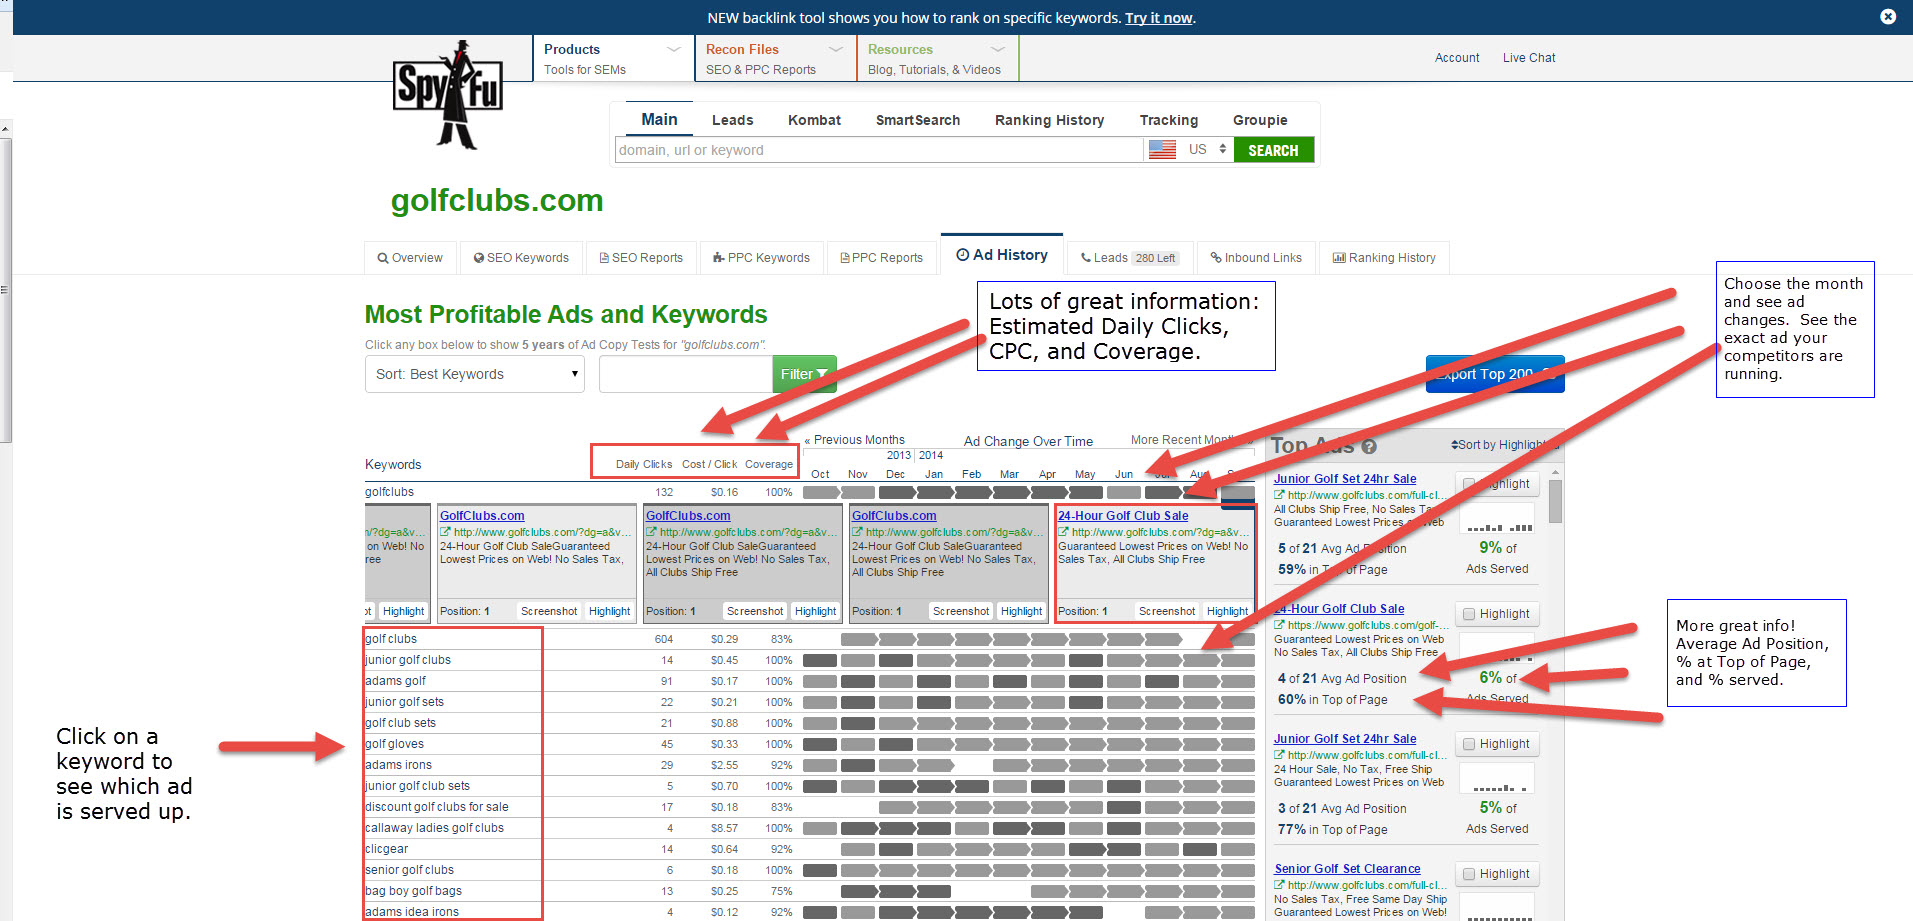The height and width of the screenshot is (921, 1913).
Task: Click the domain, url or keyword search field
Action: pos(878,150)
